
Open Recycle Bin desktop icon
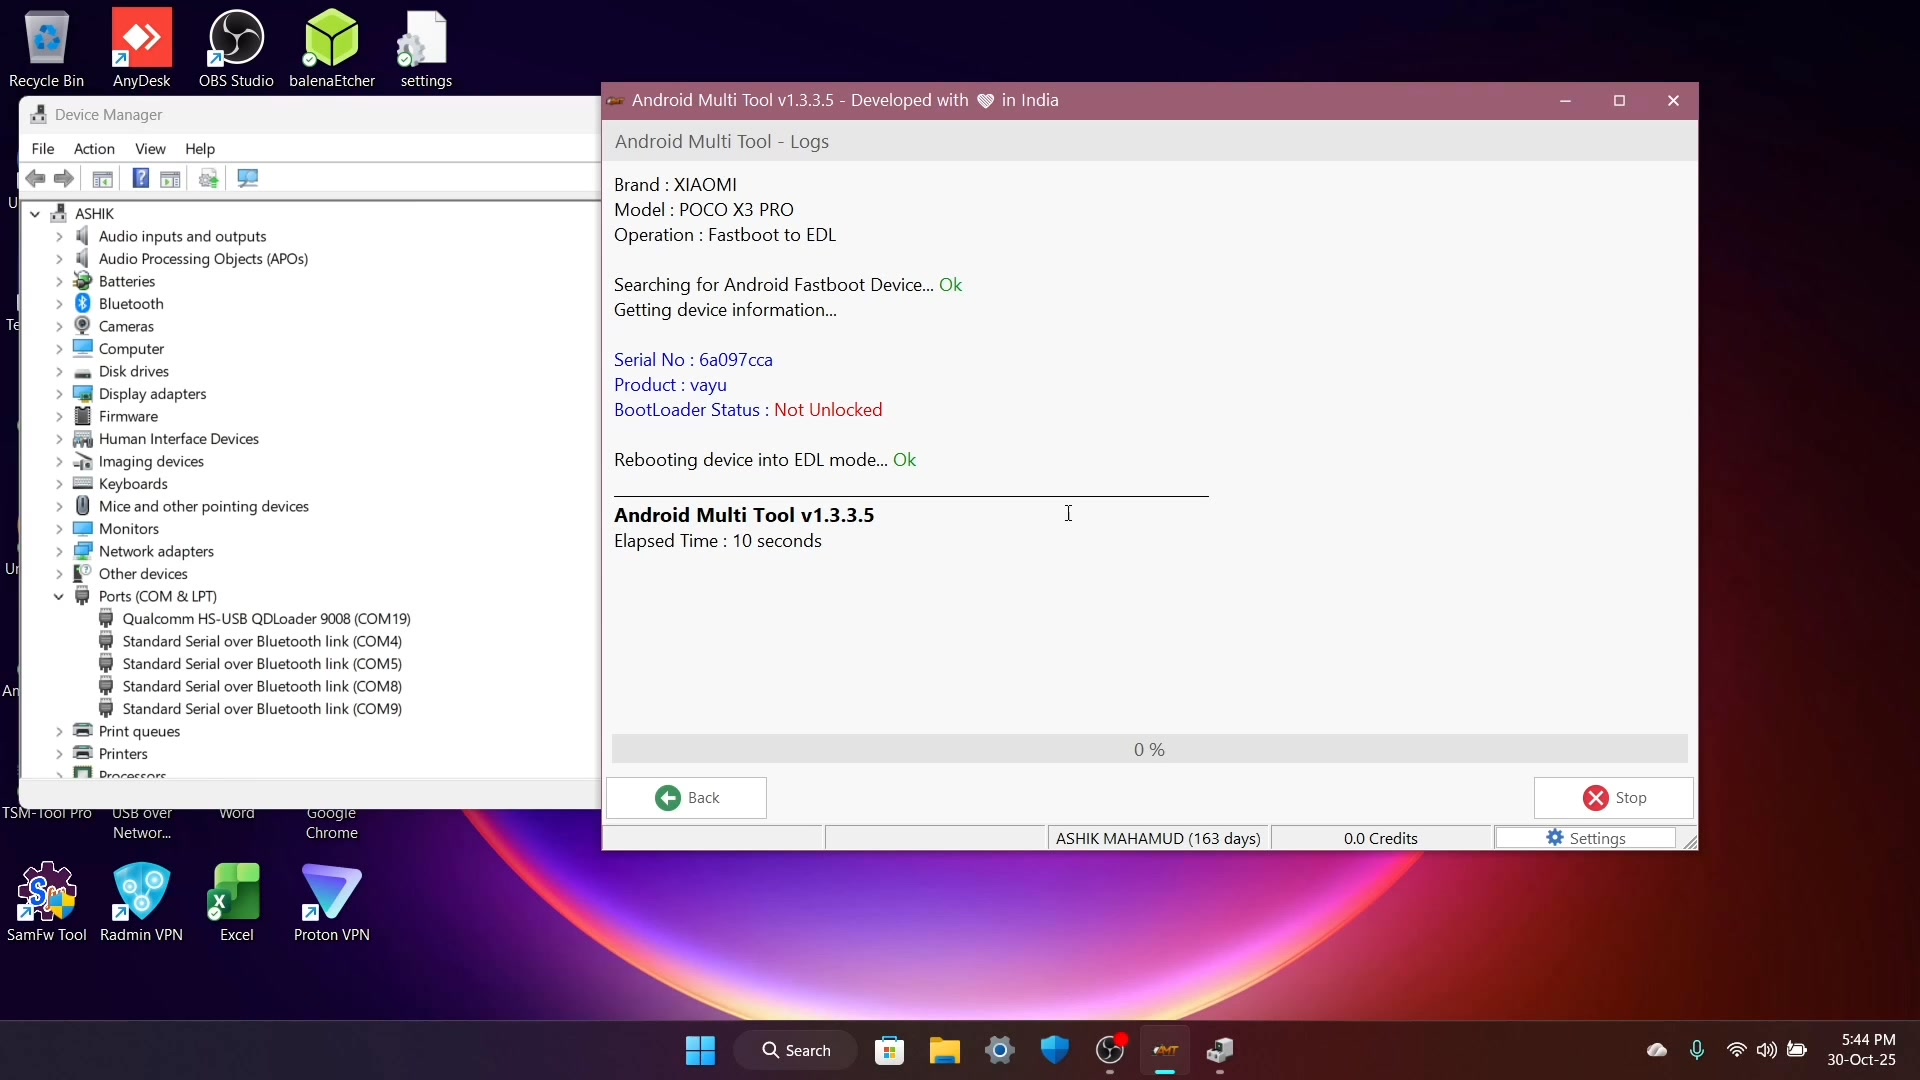point(46,48)
